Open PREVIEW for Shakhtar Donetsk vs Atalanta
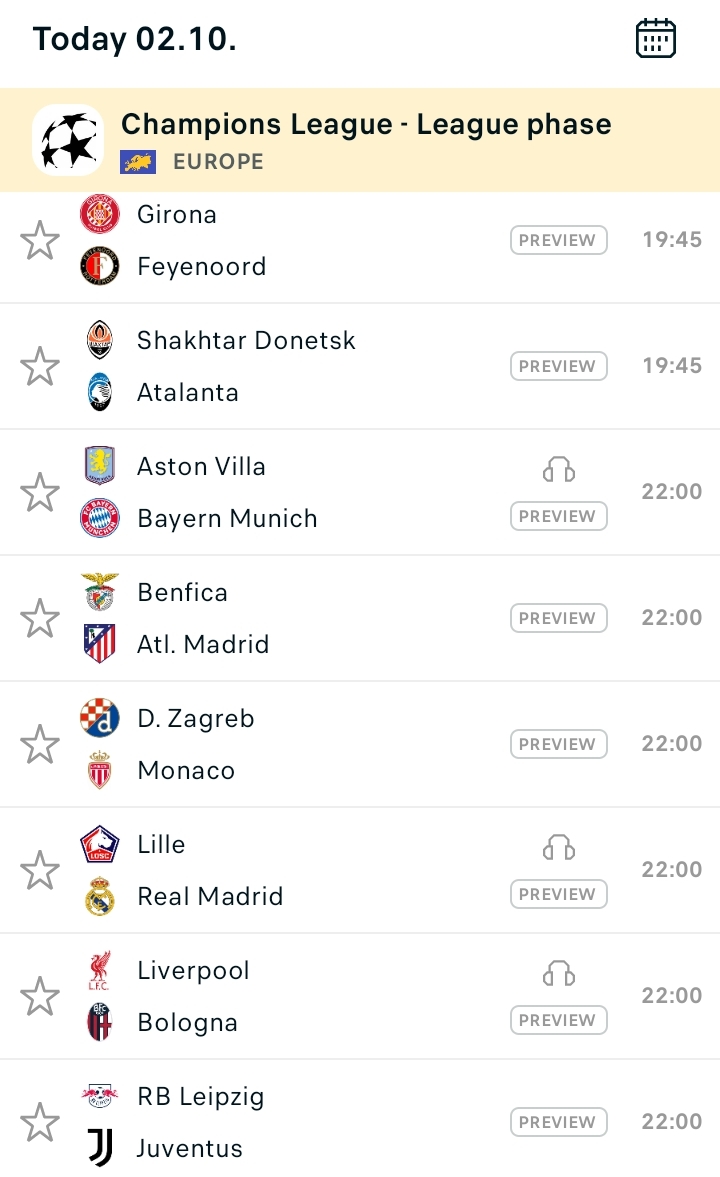The height and width of the screenshot is (1177, 720). [x=559, y=366]
